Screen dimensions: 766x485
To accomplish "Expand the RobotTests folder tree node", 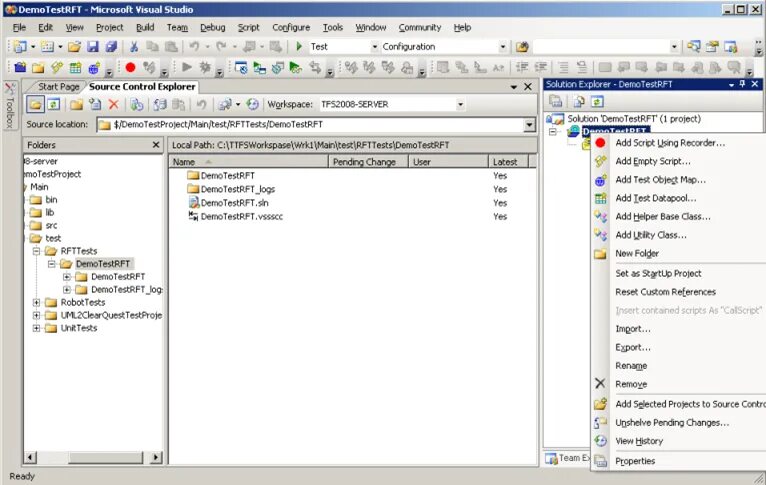I will tap(37, 302).
